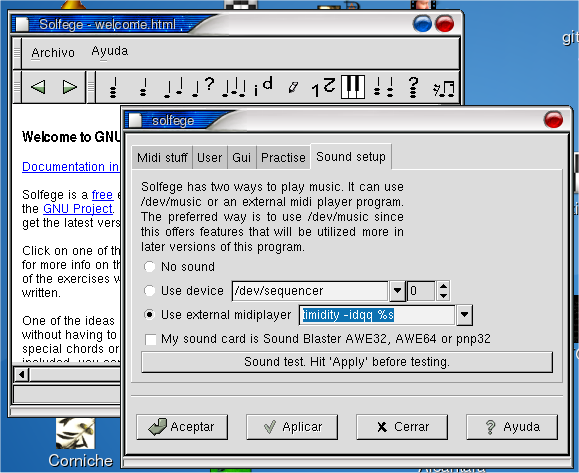Select the No sound radio button
Viewport: 579px width, 473px height.
tap(149, 267)
